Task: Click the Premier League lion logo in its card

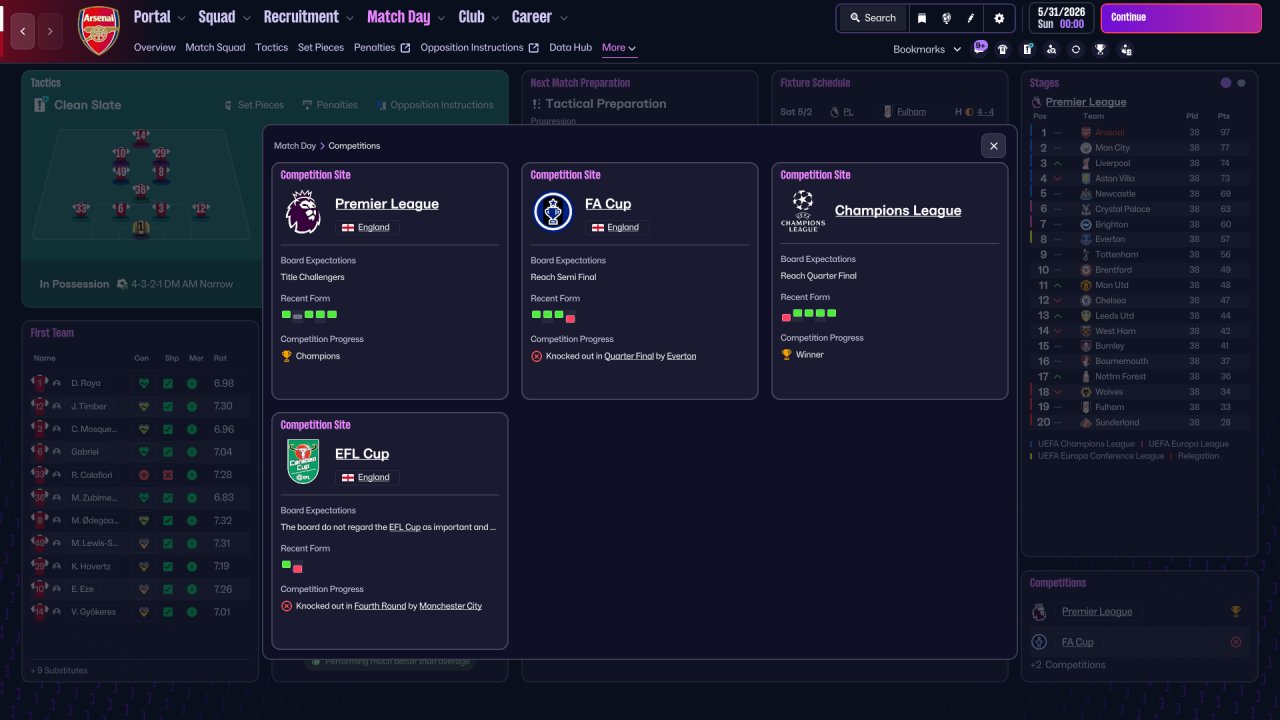Action: click(x=303, y=212)
